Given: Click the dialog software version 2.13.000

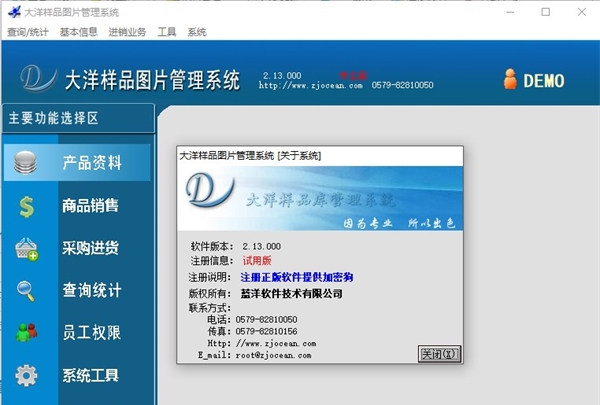Looking at the screenshot, I should (262, 246).
